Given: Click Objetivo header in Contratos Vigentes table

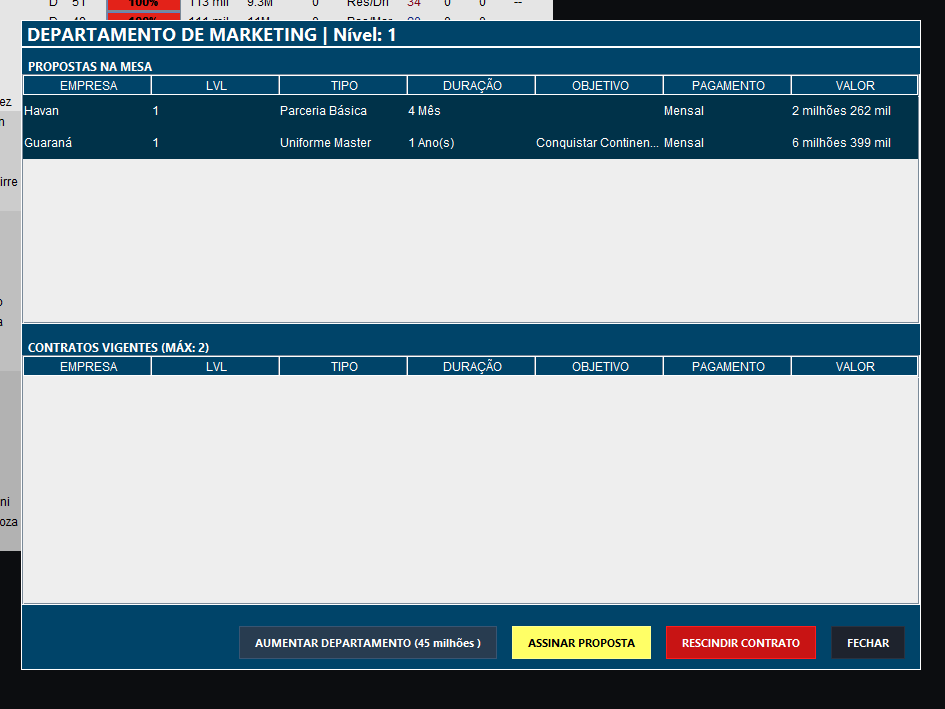Looking at the screenshot, I should [600, 367].
